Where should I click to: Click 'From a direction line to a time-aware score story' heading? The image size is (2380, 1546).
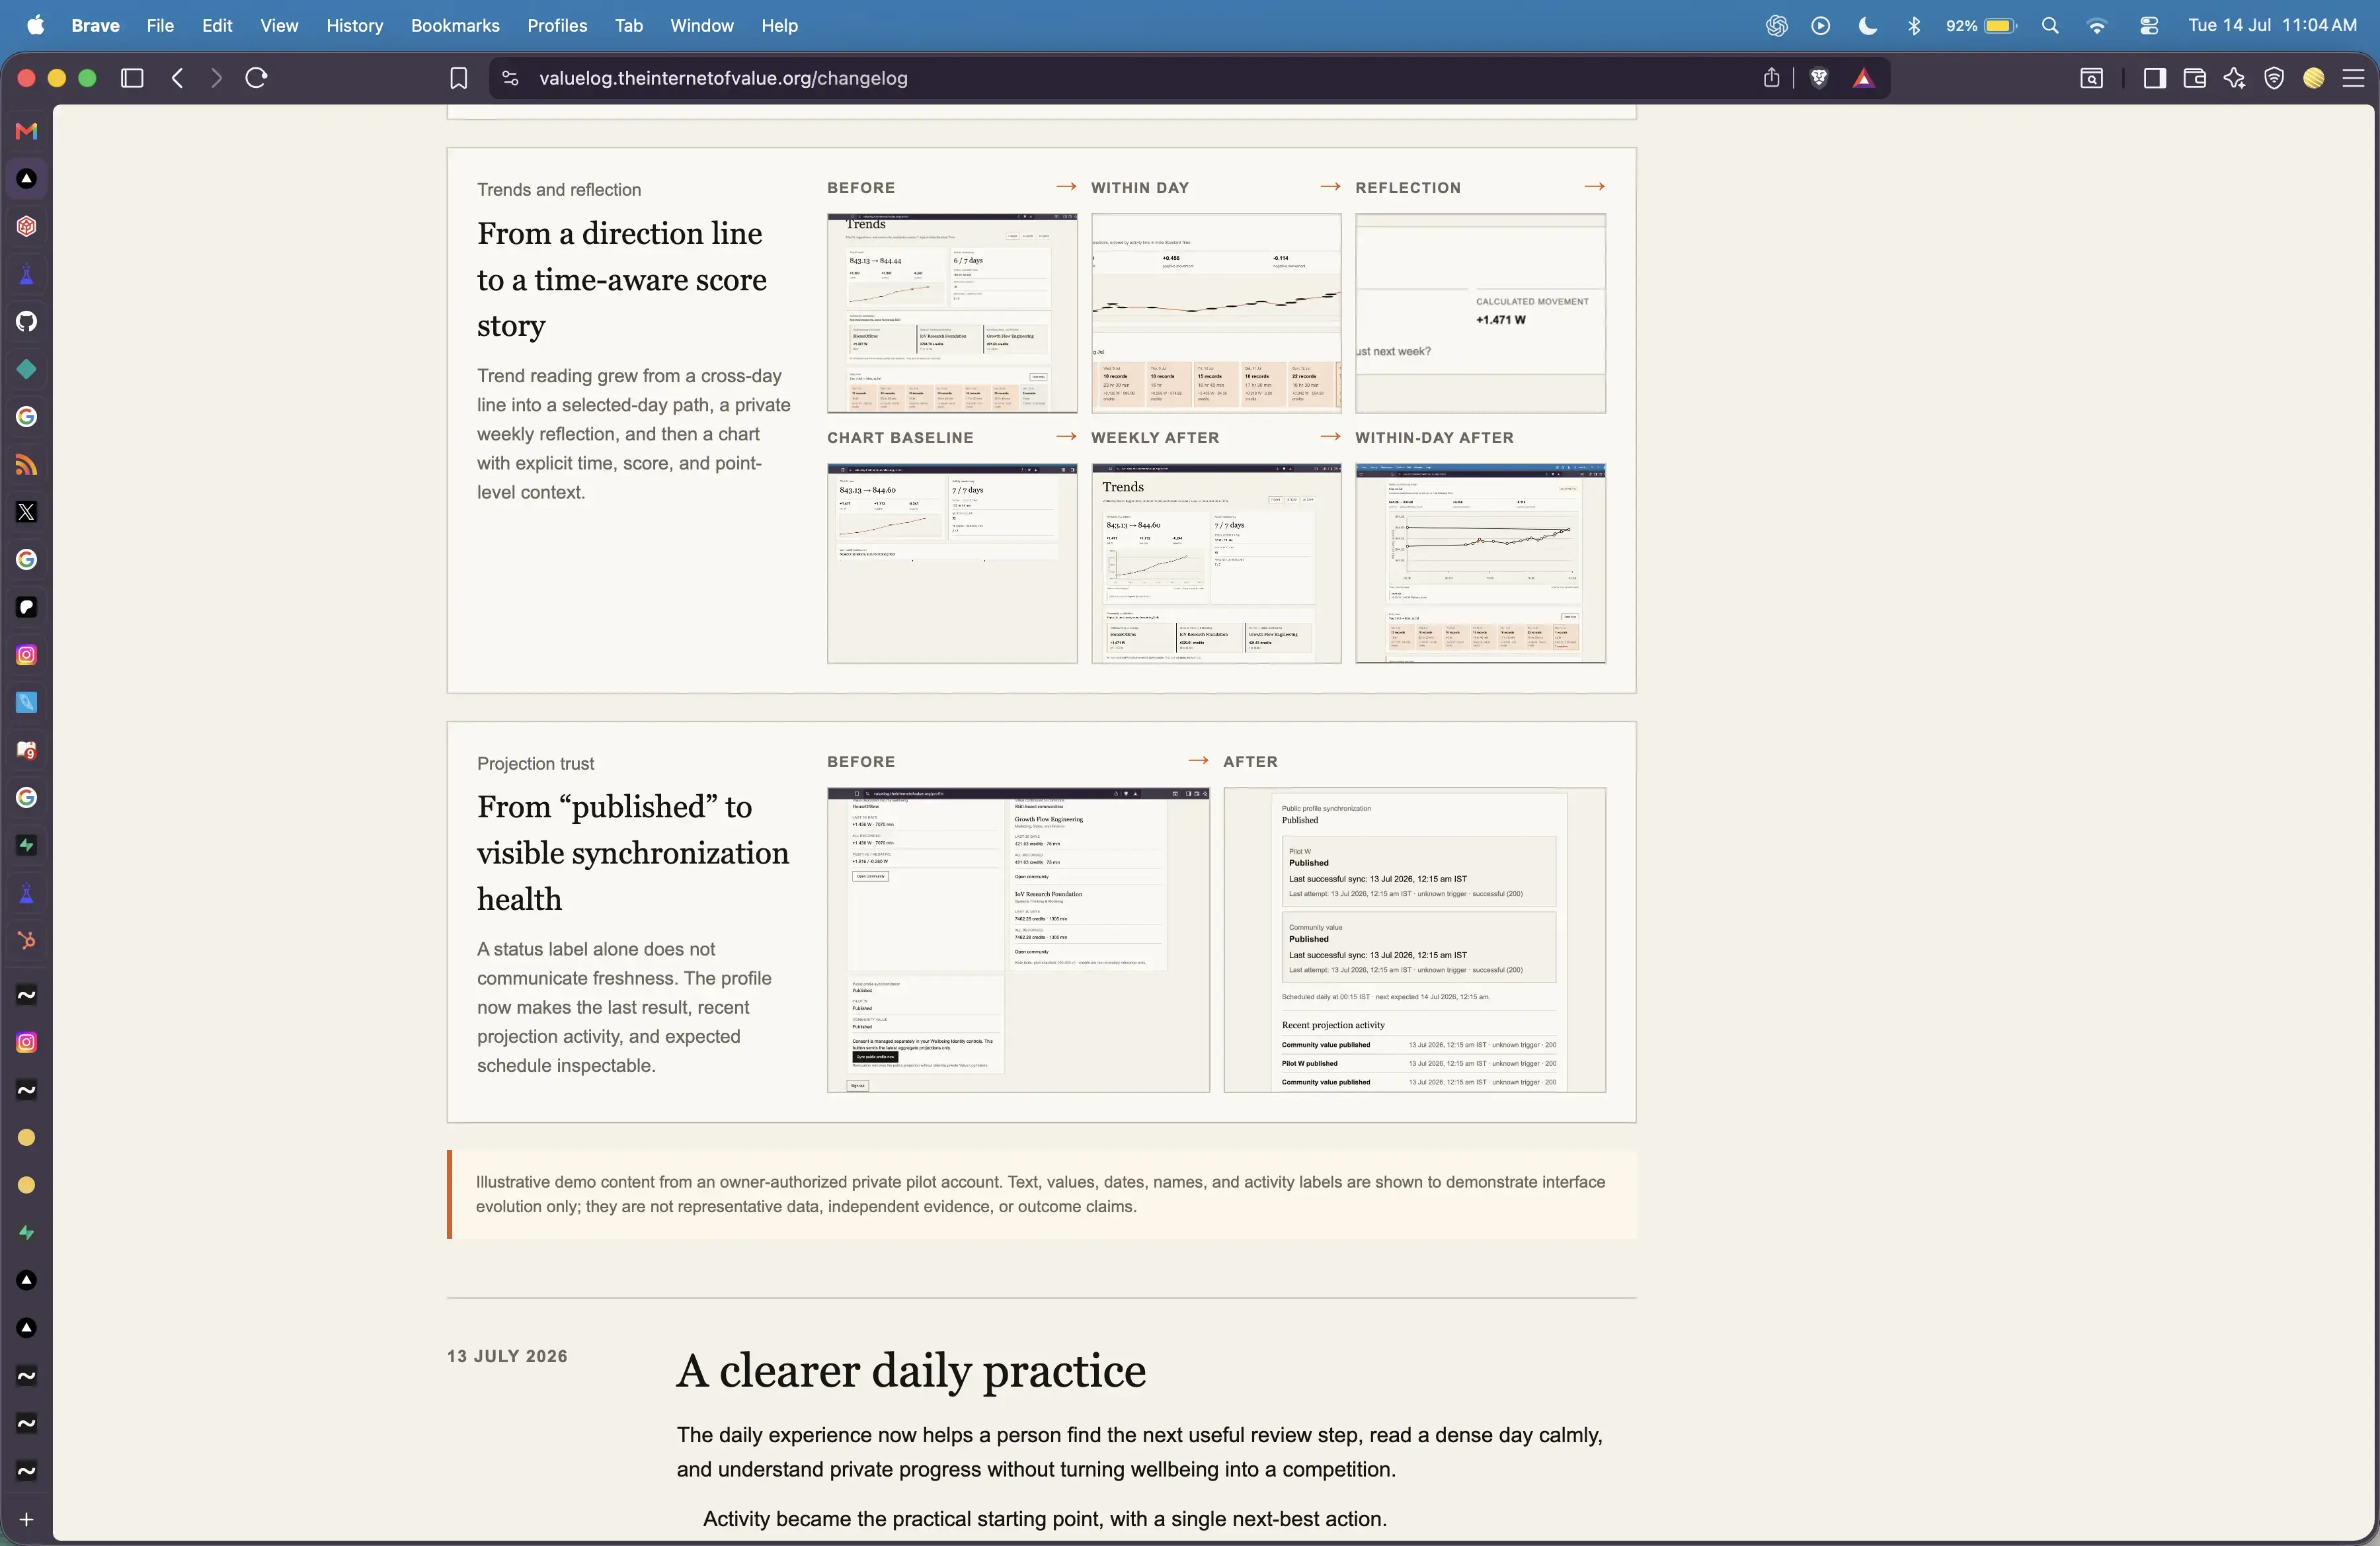tap(622, 280)
